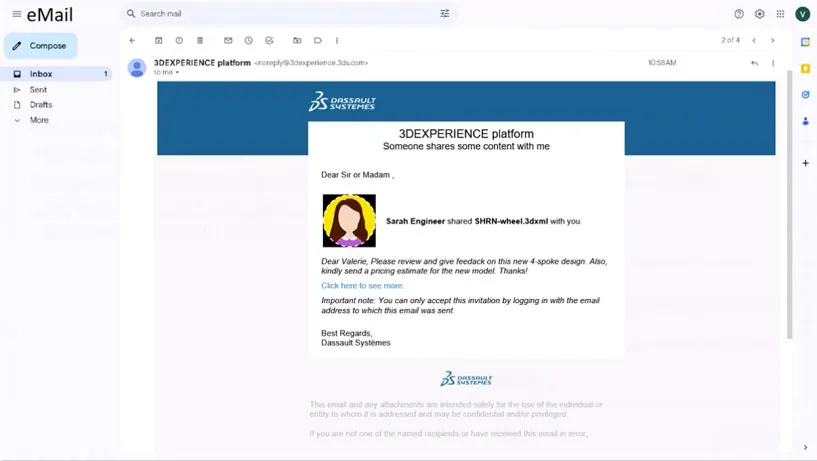This screenshot has width=817, height=461.
Task: Click the email body vertical scrollbar
Action: click(789, 205)
